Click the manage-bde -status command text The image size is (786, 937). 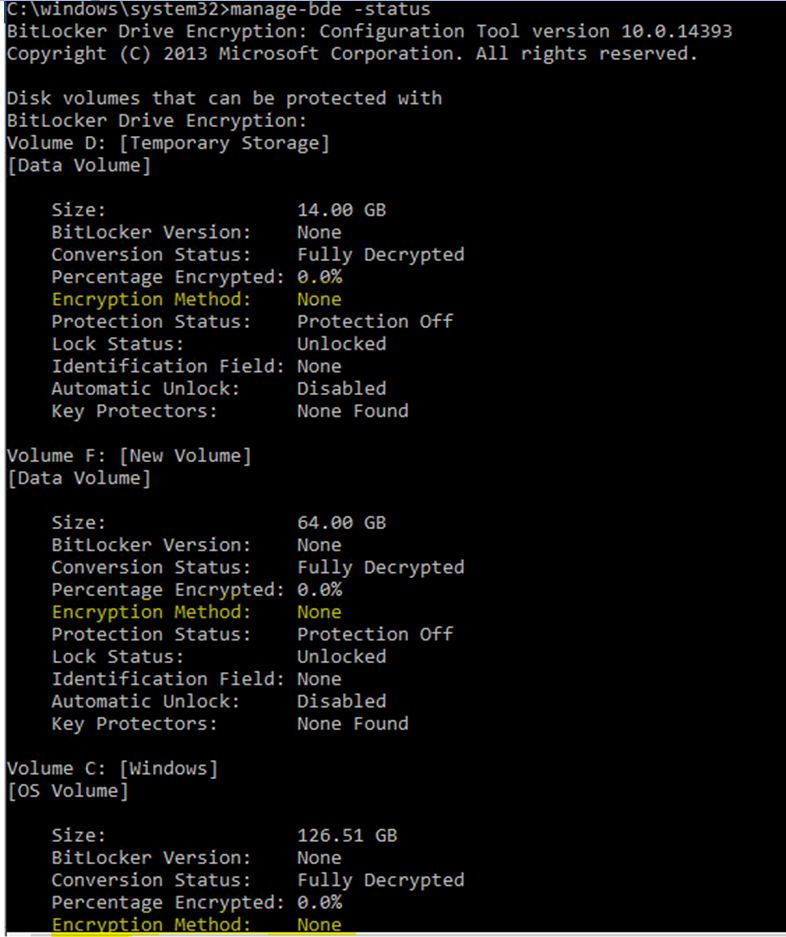click(x=330, y=10)
